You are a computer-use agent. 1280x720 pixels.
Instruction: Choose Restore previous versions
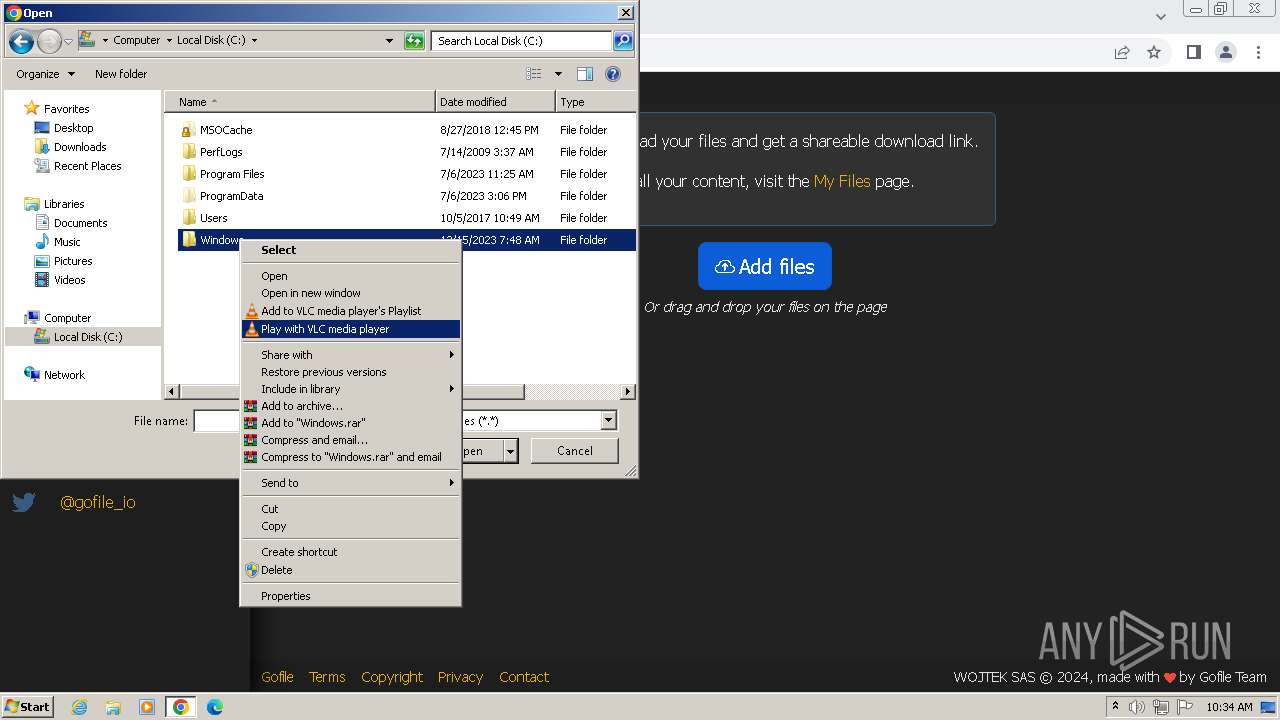[x=350, y=372]
